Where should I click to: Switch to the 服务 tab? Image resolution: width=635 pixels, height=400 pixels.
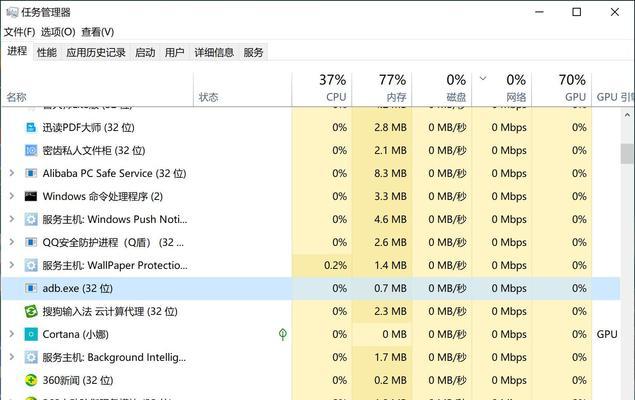(254, 52)
